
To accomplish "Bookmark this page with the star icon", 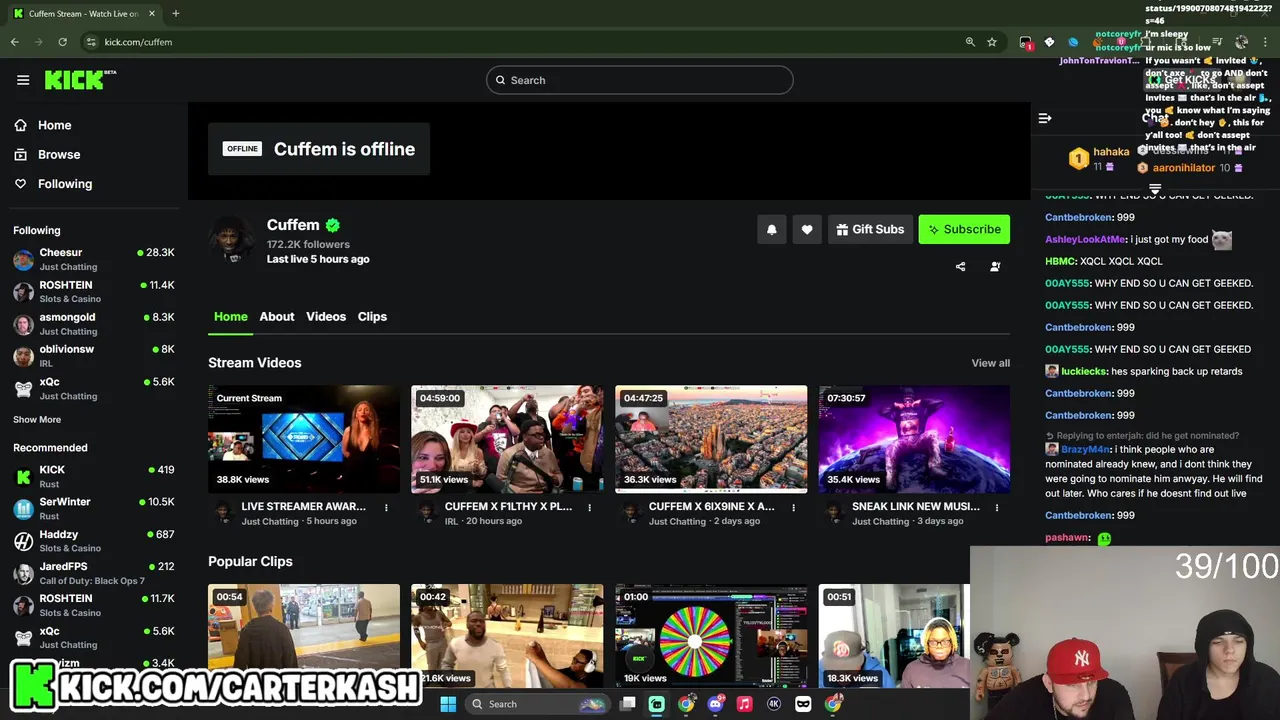I will point(992,42).
